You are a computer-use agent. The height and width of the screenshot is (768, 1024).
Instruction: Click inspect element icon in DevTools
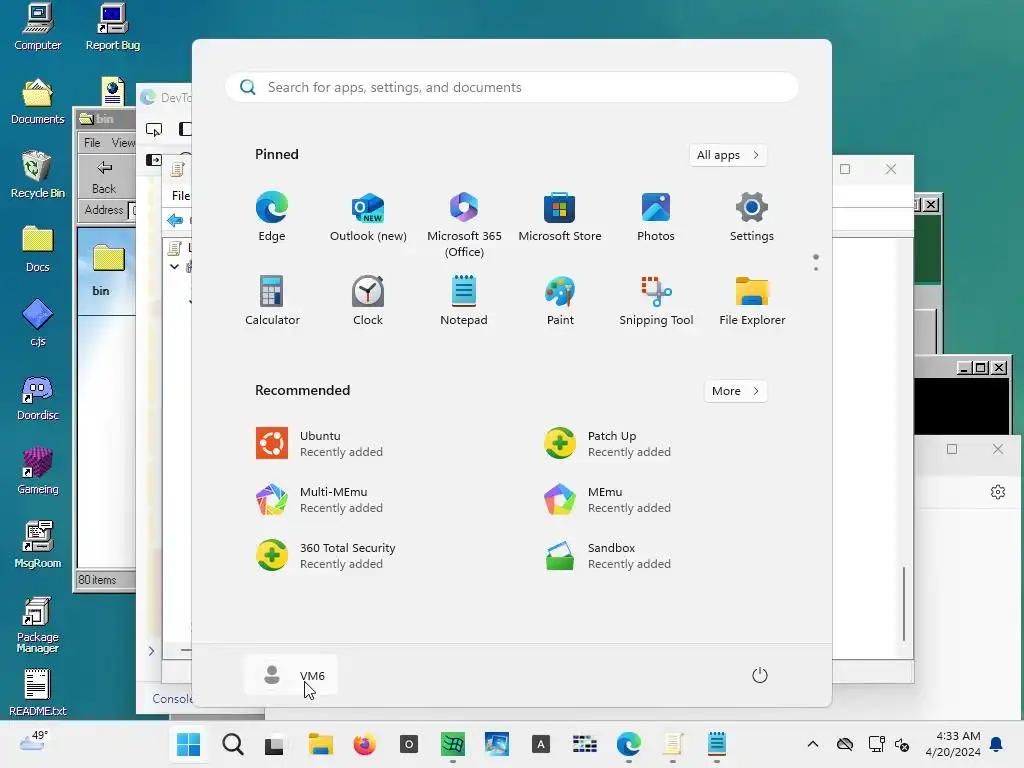pyautogui.click(x=153, y=129)
